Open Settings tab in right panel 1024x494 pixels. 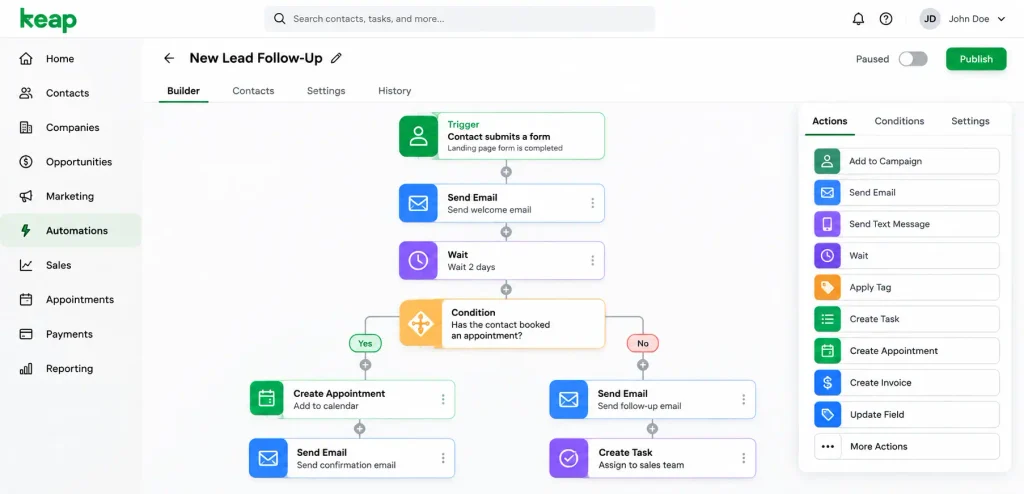[x=970, y=121]
